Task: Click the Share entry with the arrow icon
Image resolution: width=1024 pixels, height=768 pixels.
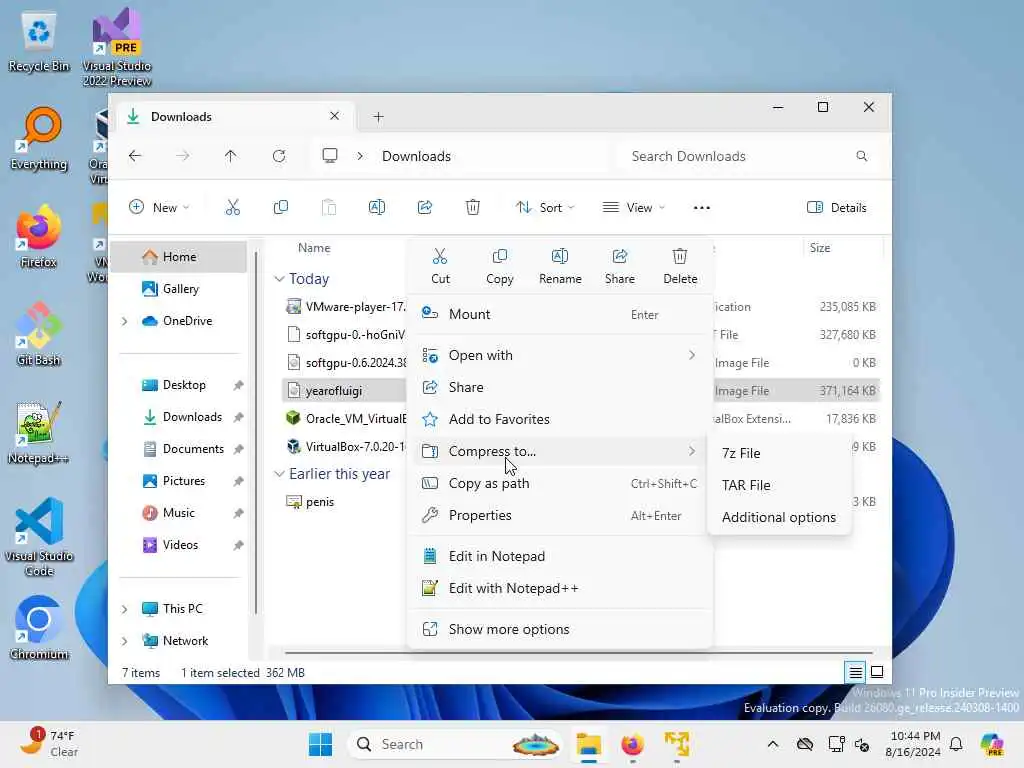Action: point(560,387)
